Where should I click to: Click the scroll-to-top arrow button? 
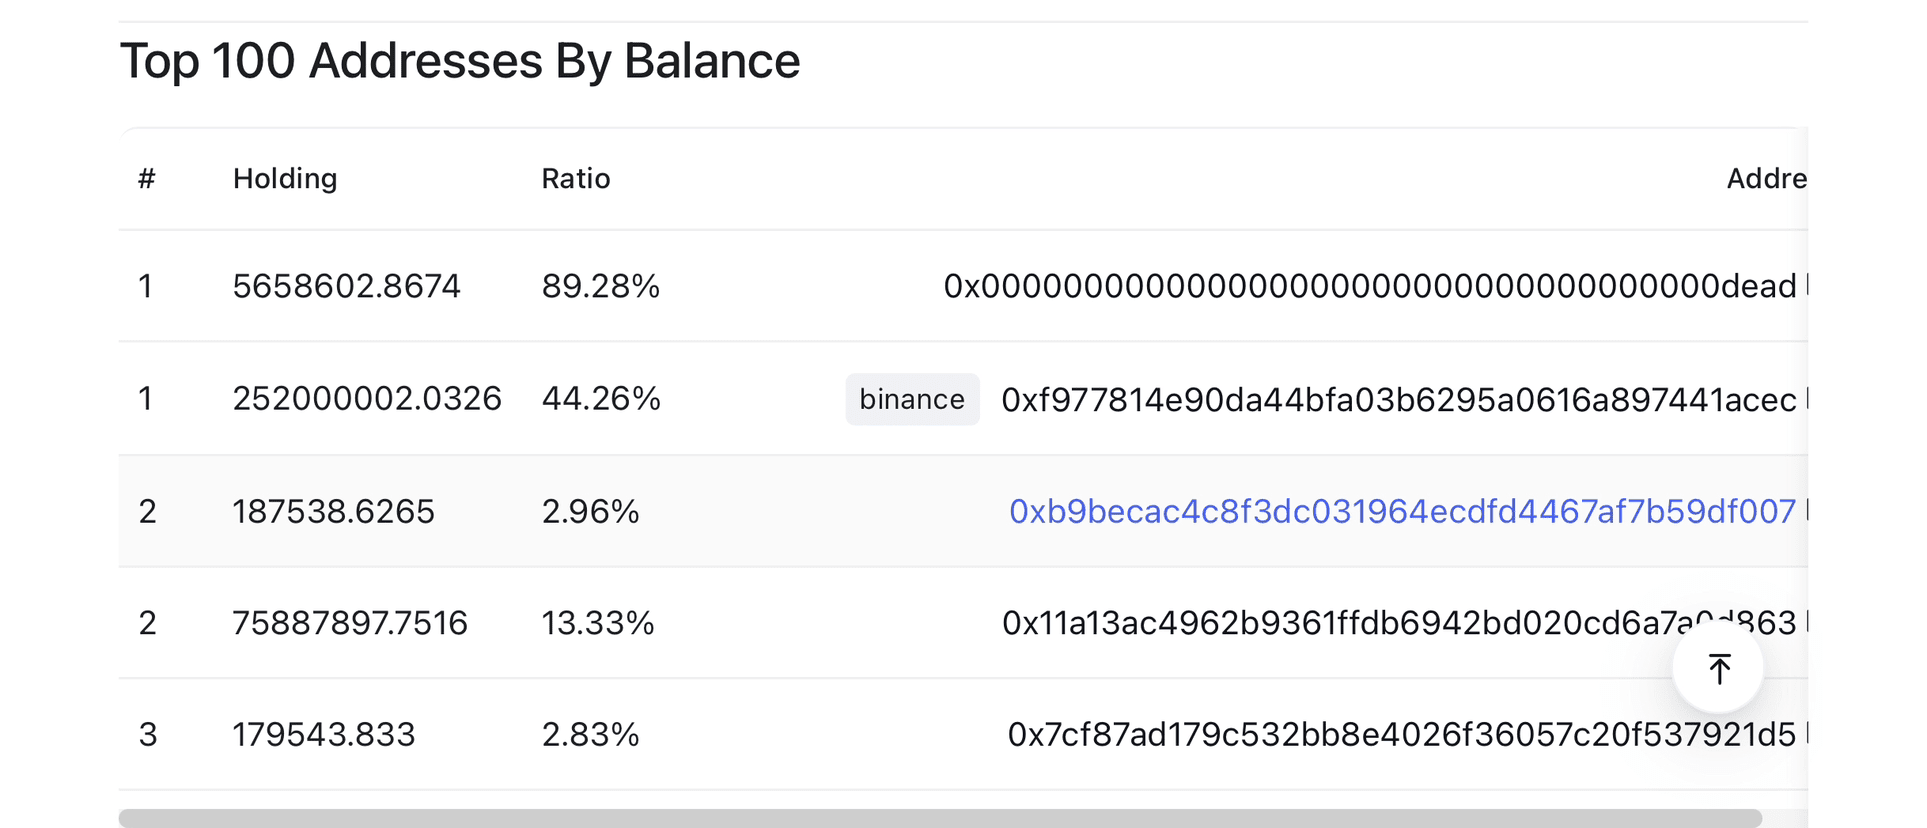click(x=1718, y=668)
